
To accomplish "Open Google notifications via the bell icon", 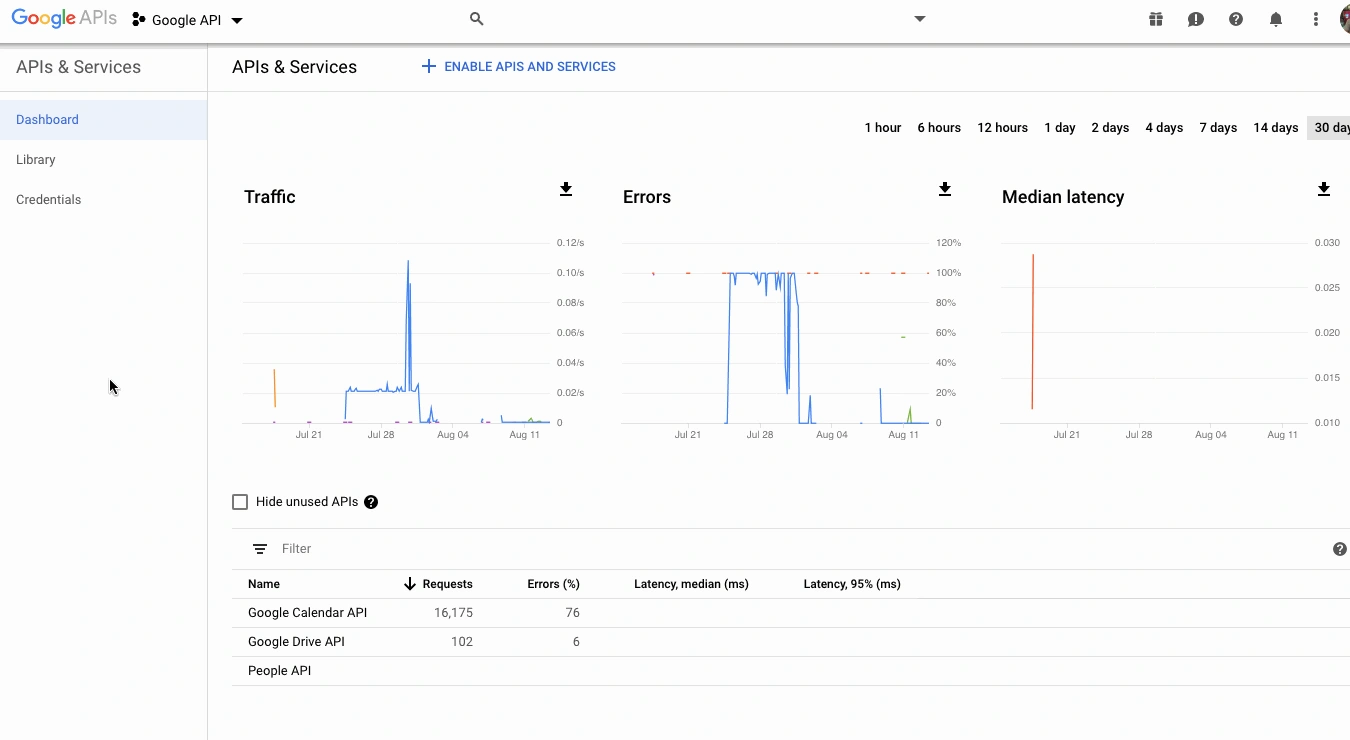I will click(x=1276, y=19).
